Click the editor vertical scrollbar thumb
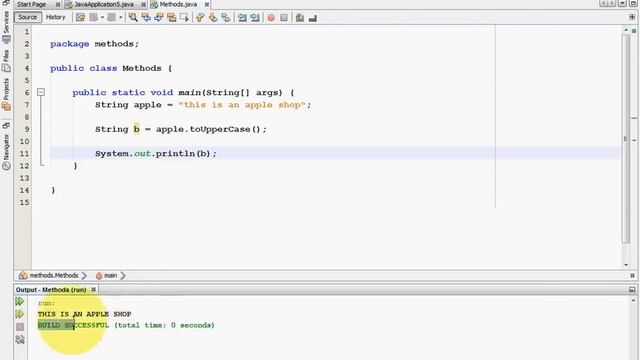This screenshot has width=640, height=360. point(626,139)
